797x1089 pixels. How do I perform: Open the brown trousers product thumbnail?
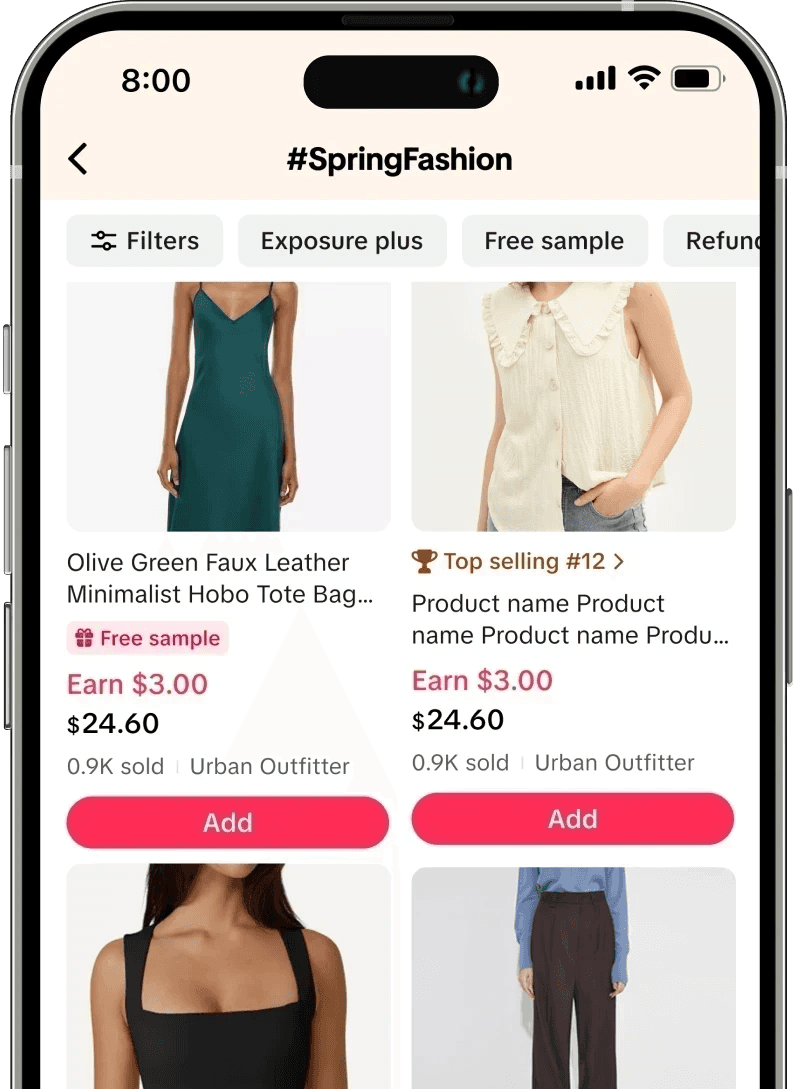click(573, 978)
